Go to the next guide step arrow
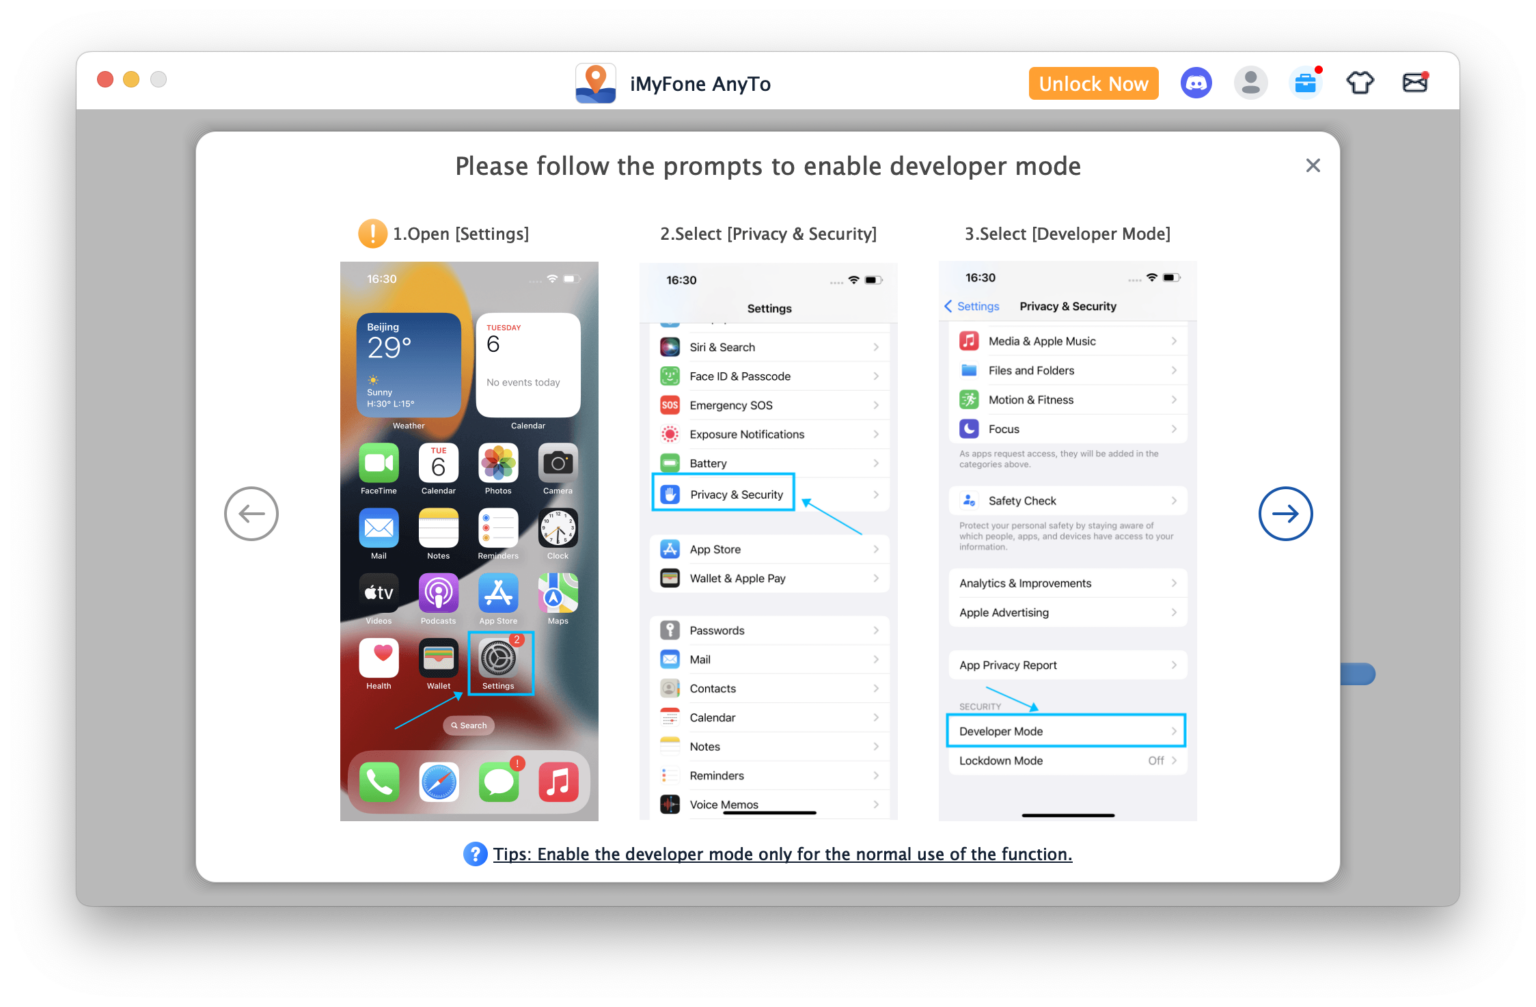This screenshot has height=1007, width=1536. tap(1285, 514)
